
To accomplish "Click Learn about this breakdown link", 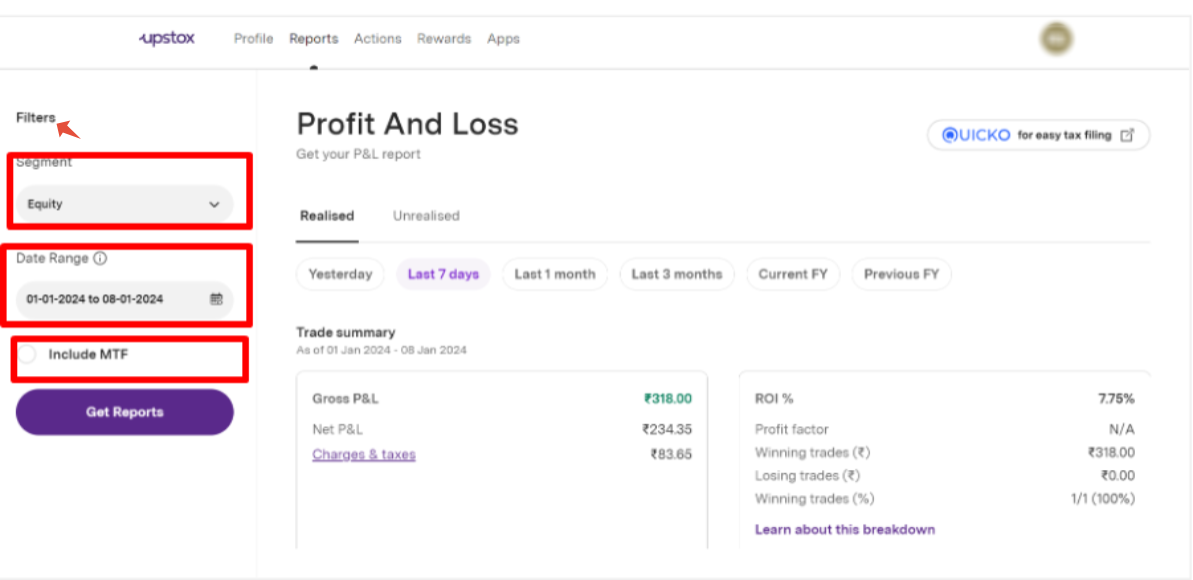I will pos(845,530).
